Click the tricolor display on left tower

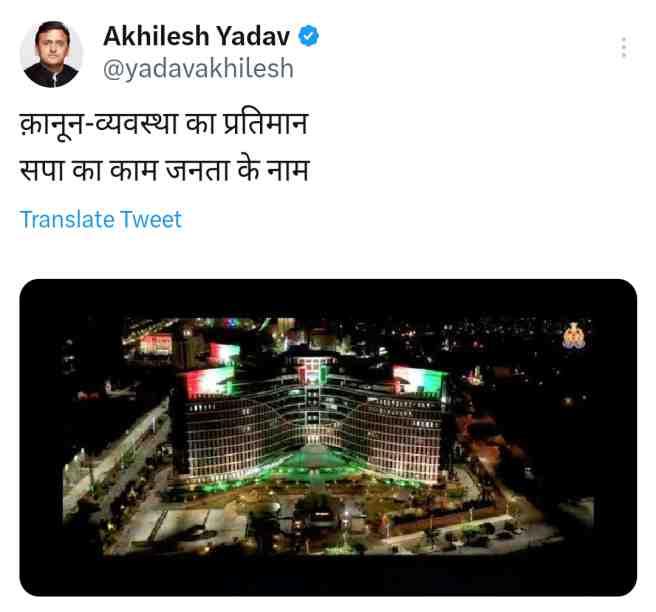tap(209, 382)
